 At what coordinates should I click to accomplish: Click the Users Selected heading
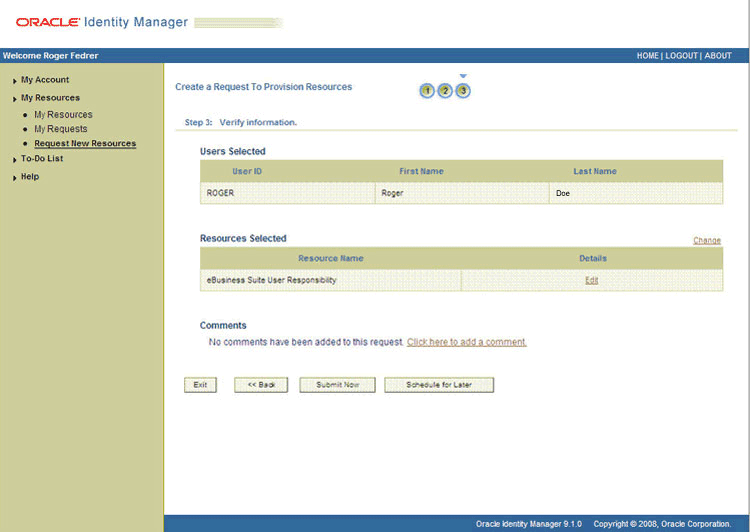coord(232,152)
